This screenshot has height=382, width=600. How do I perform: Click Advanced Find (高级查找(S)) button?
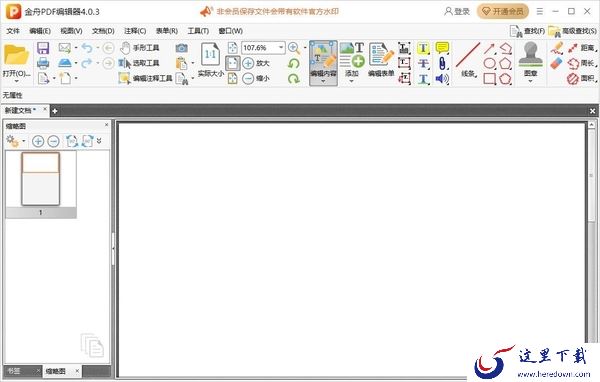tap(573, 31)
